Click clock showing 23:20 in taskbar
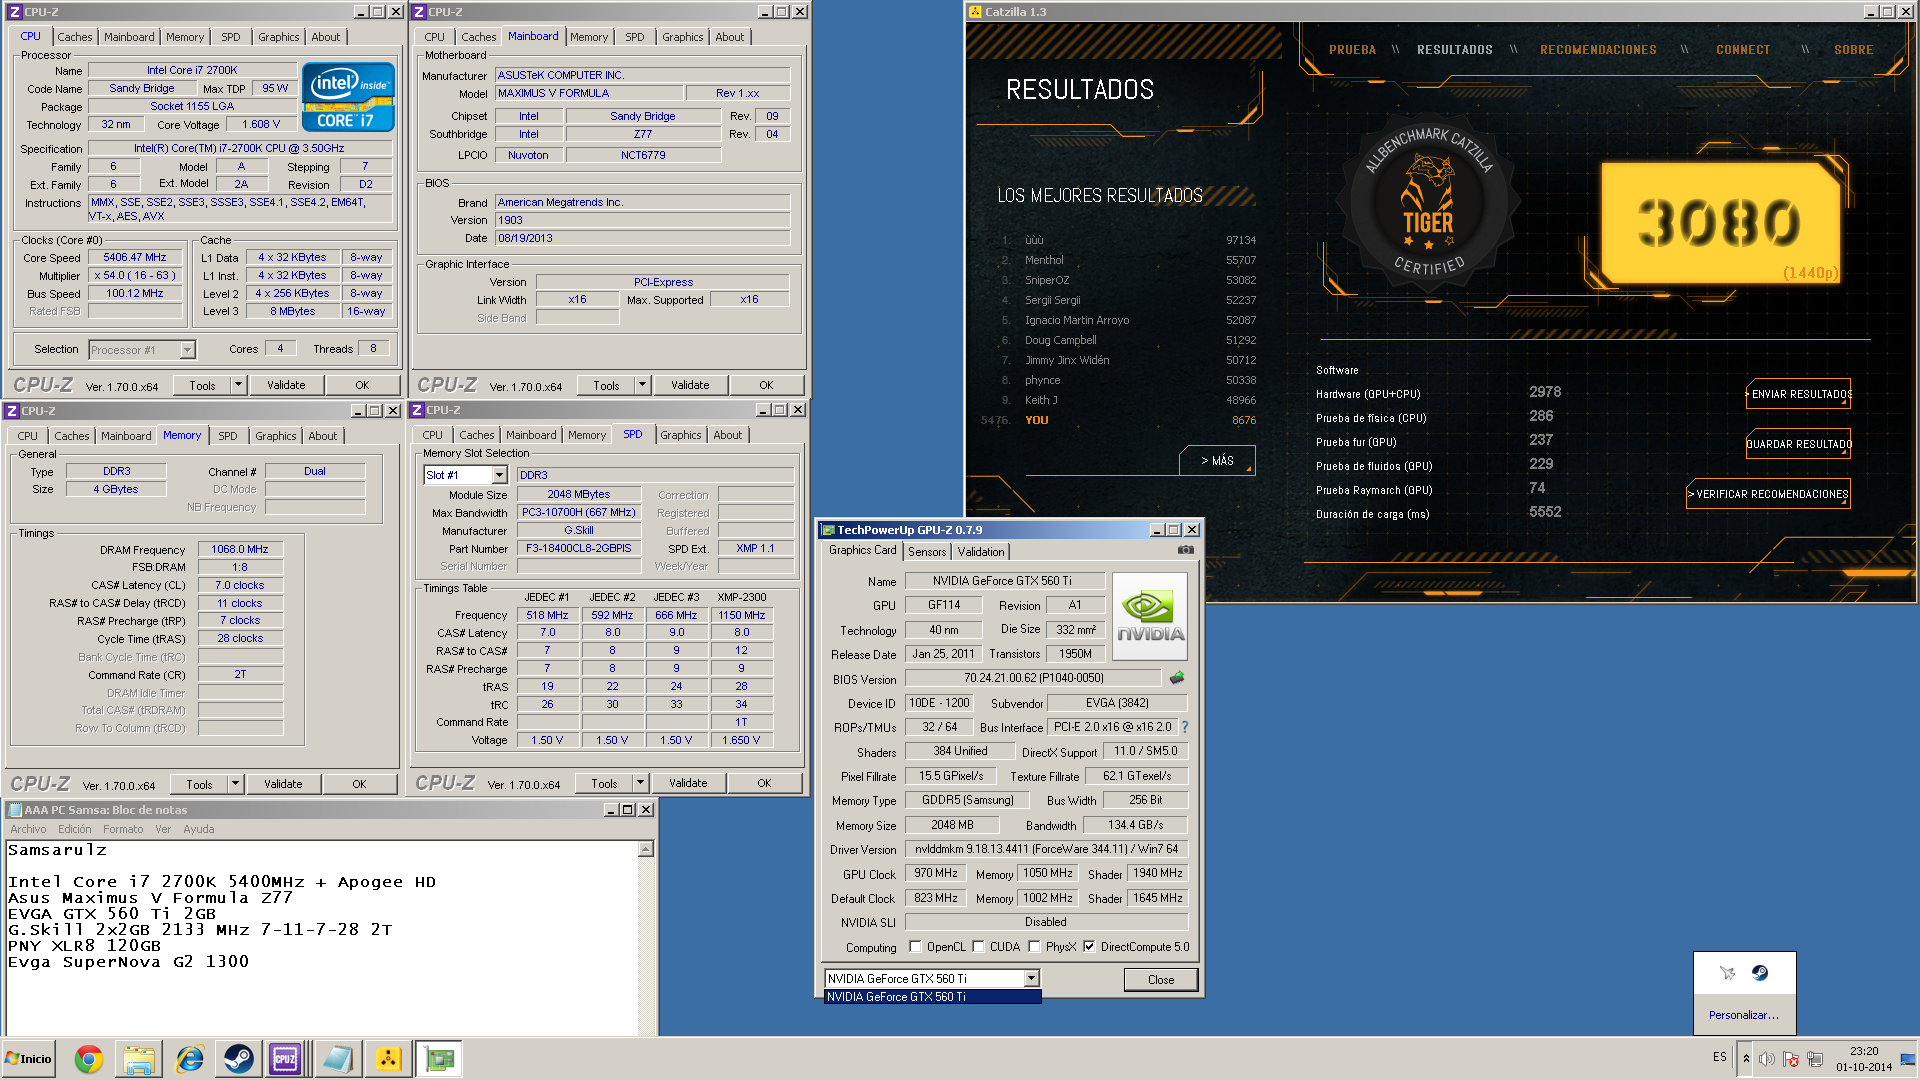Viewport: 1920px width, 1080px height. (1864, 1059)
